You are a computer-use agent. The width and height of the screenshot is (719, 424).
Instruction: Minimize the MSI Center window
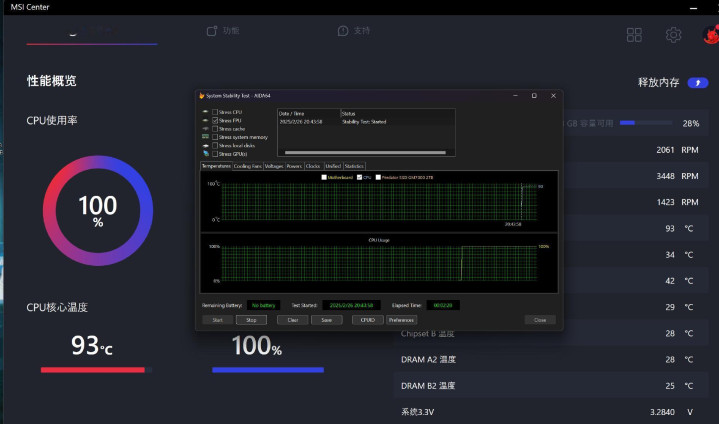[x=693, y=8]
